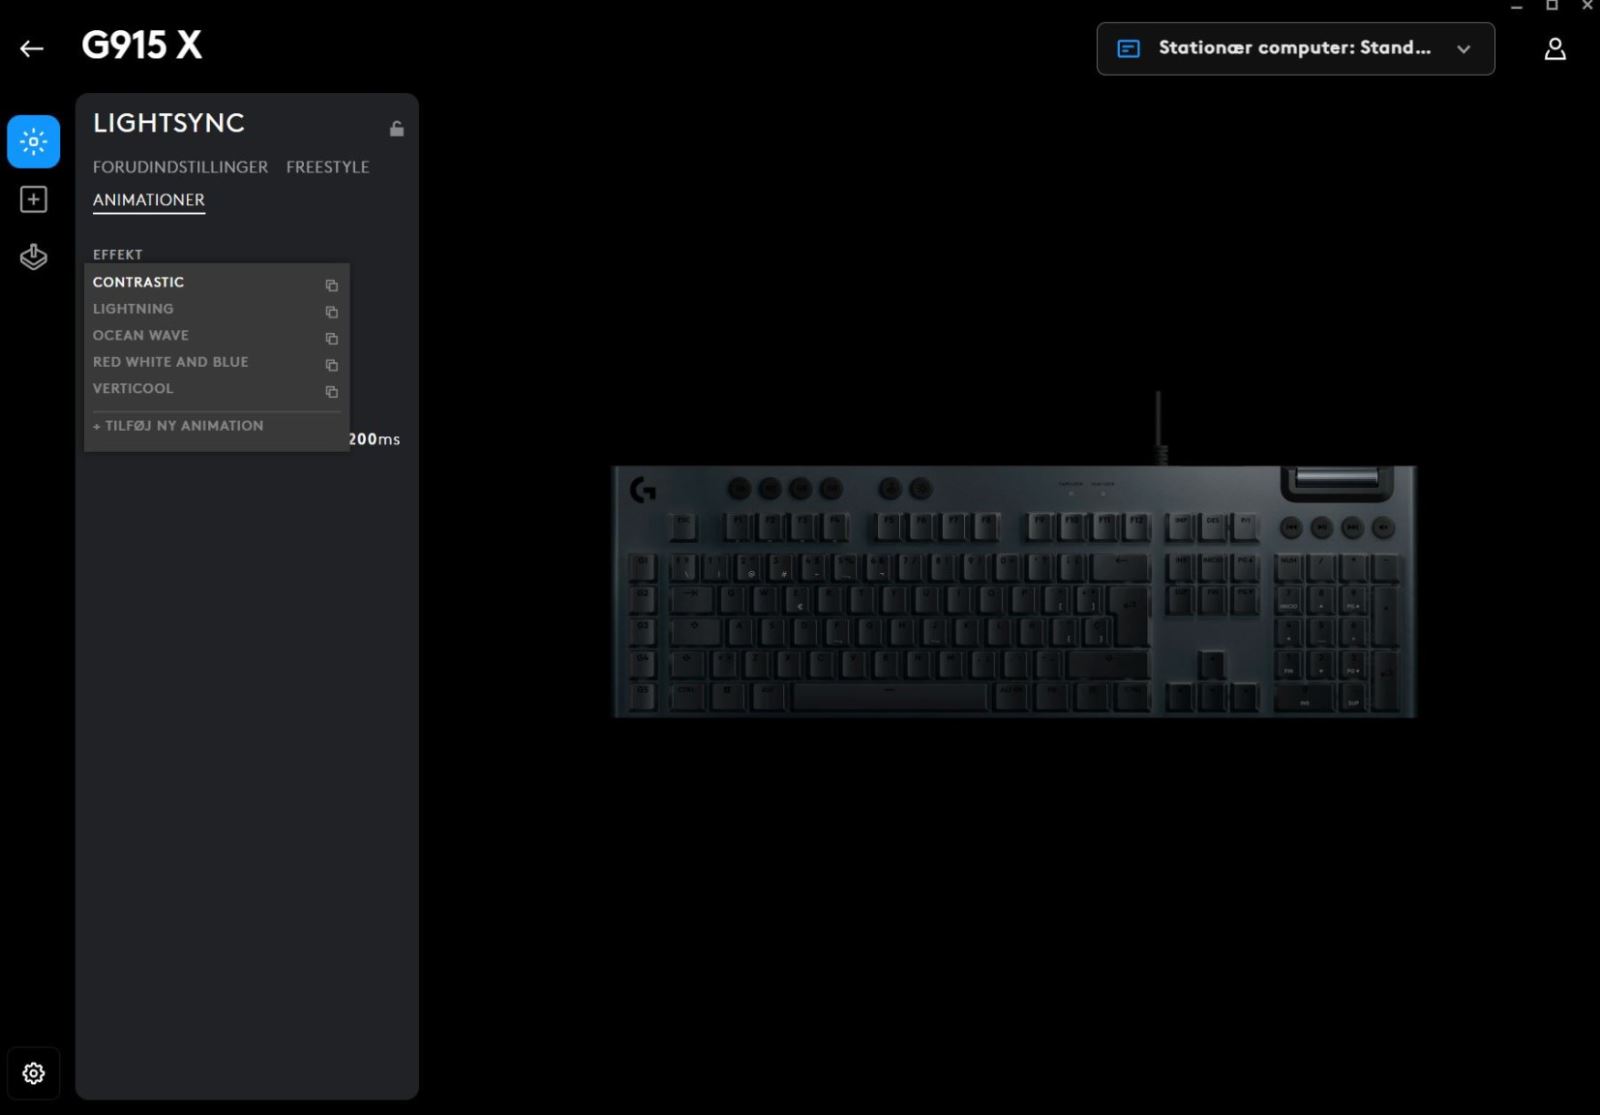This screenshot has width=1600, height=1115.
Task: Open the user account icon
Action: pos(1555,49)
